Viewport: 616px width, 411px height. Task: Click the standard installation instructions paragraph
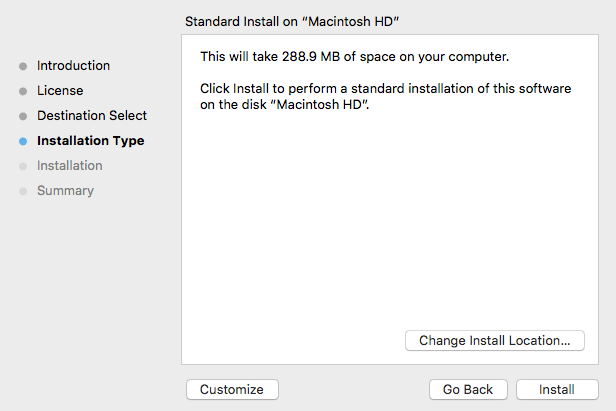(x=385, y=97)
